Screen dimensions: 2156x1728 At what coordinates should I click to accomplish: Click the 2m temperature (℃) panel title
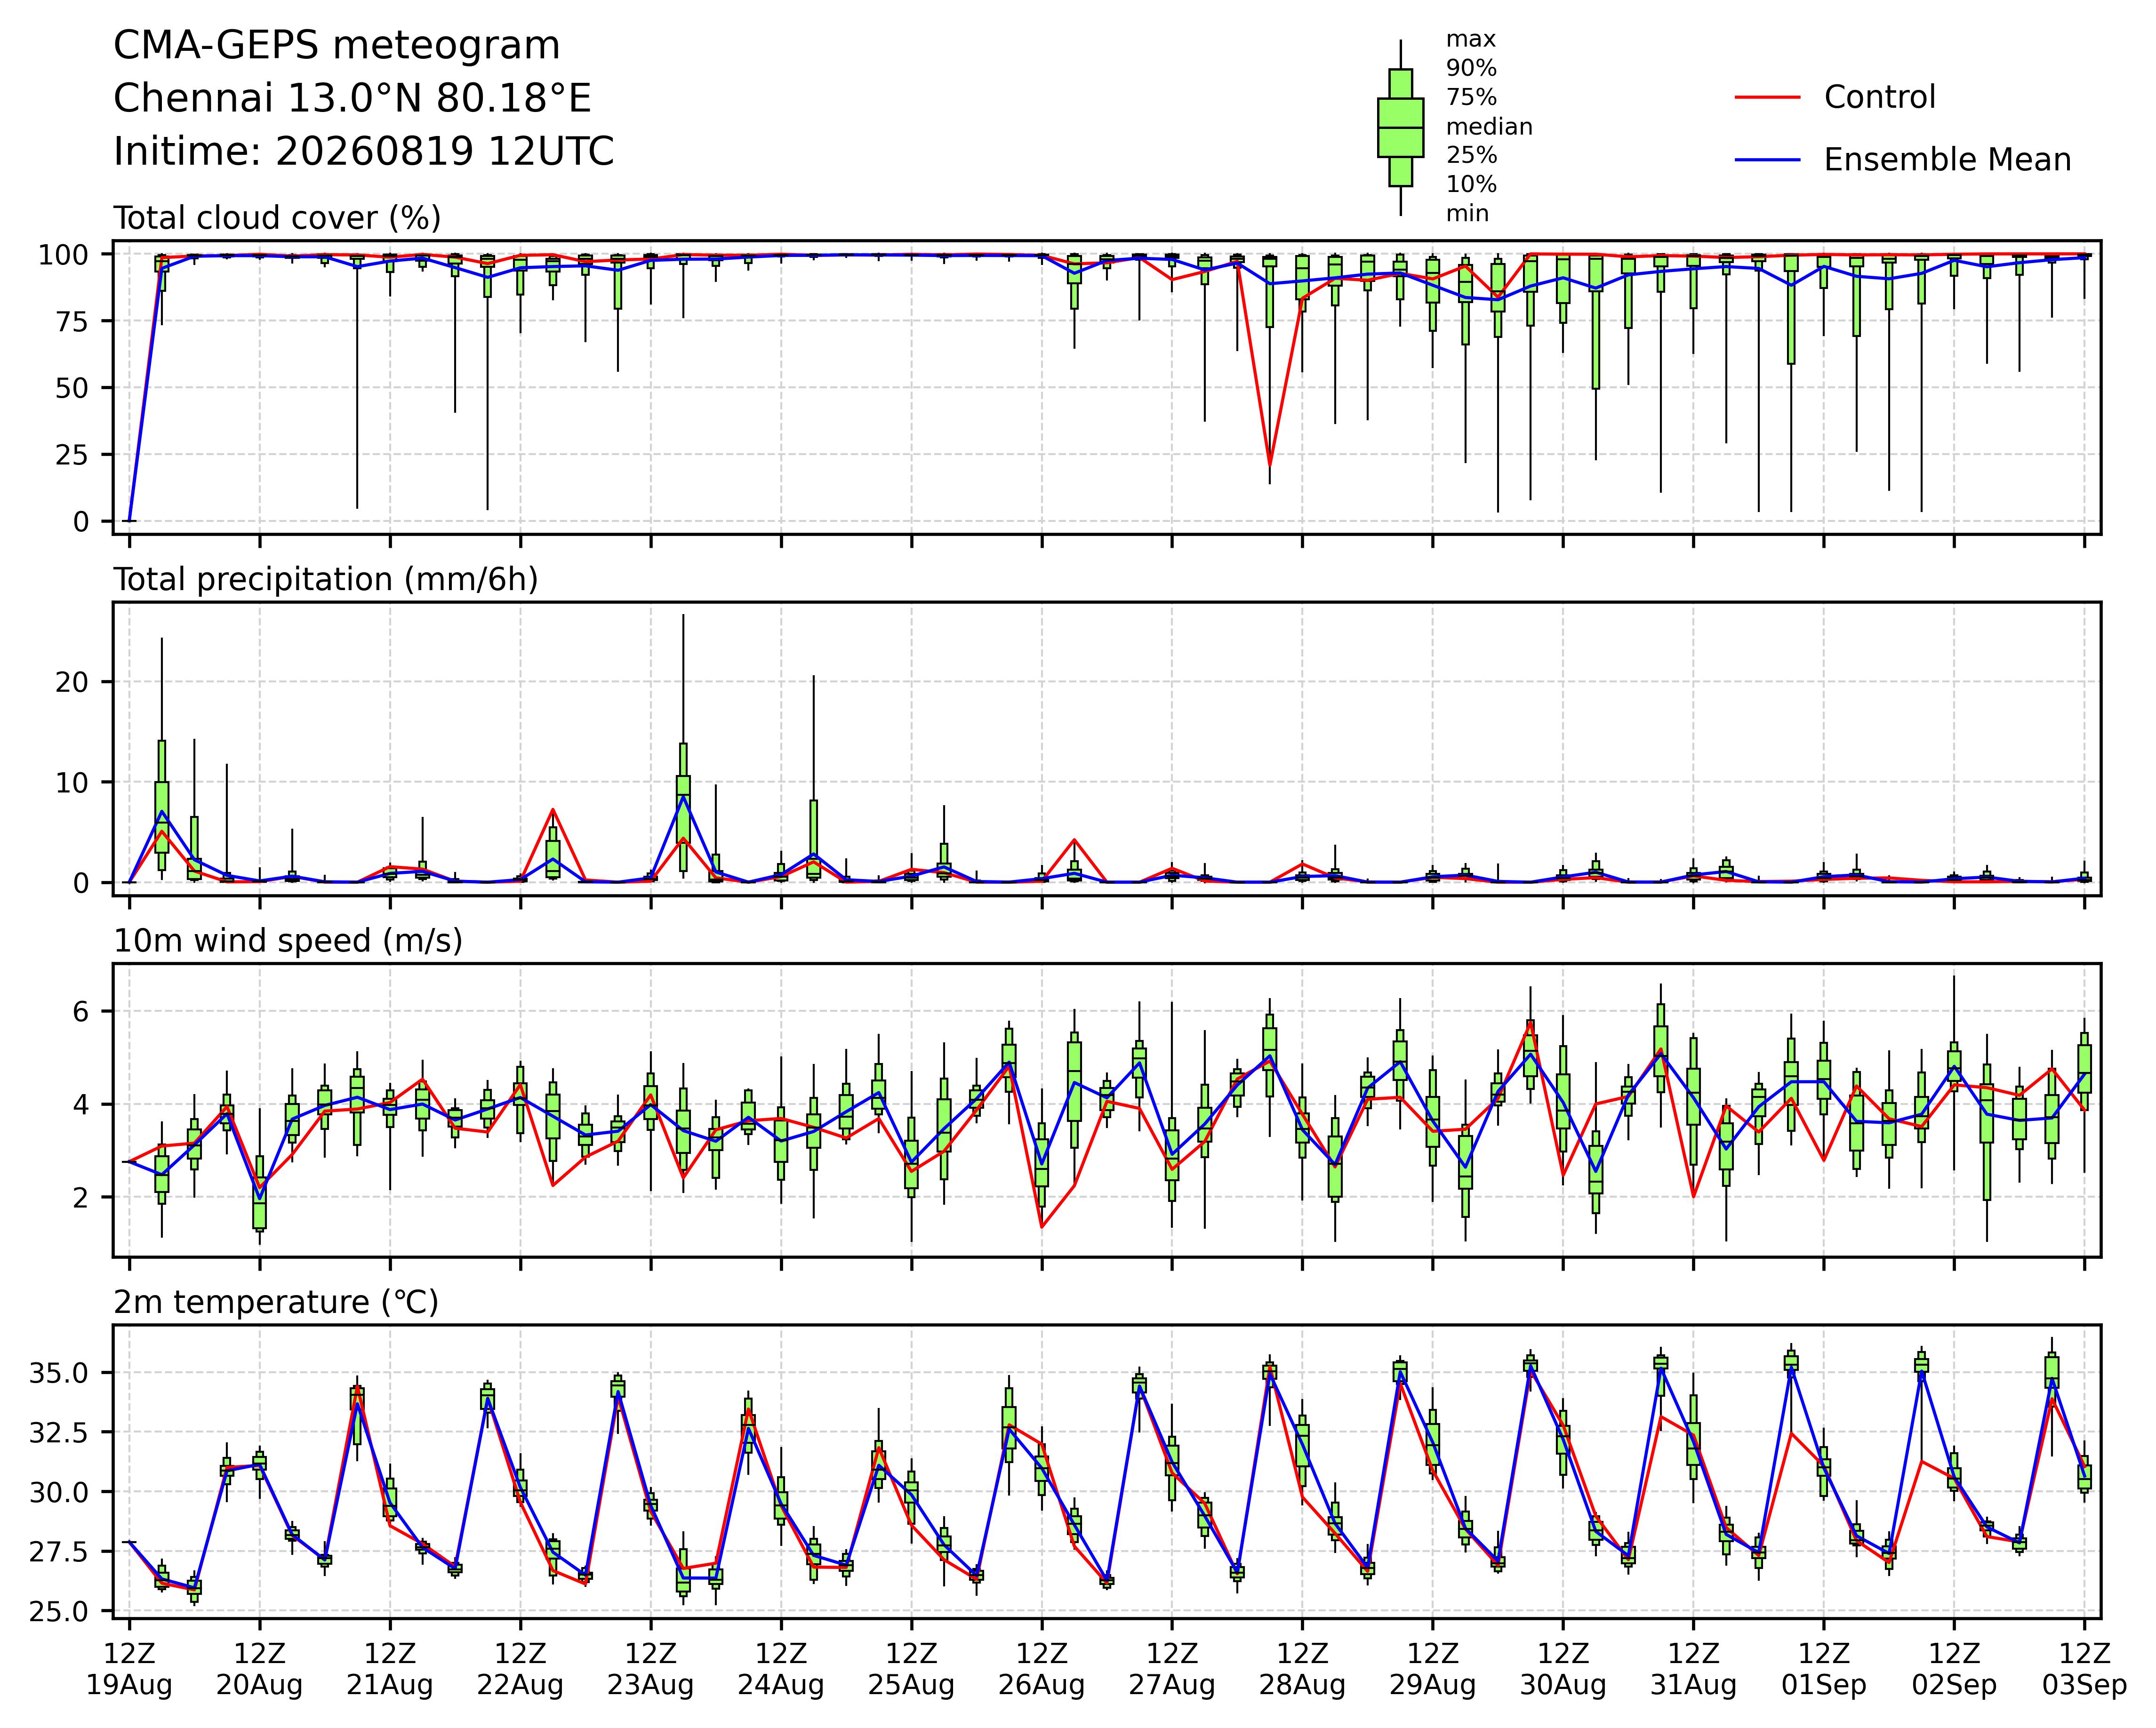pyautogui.click(x=276, y=1302)
